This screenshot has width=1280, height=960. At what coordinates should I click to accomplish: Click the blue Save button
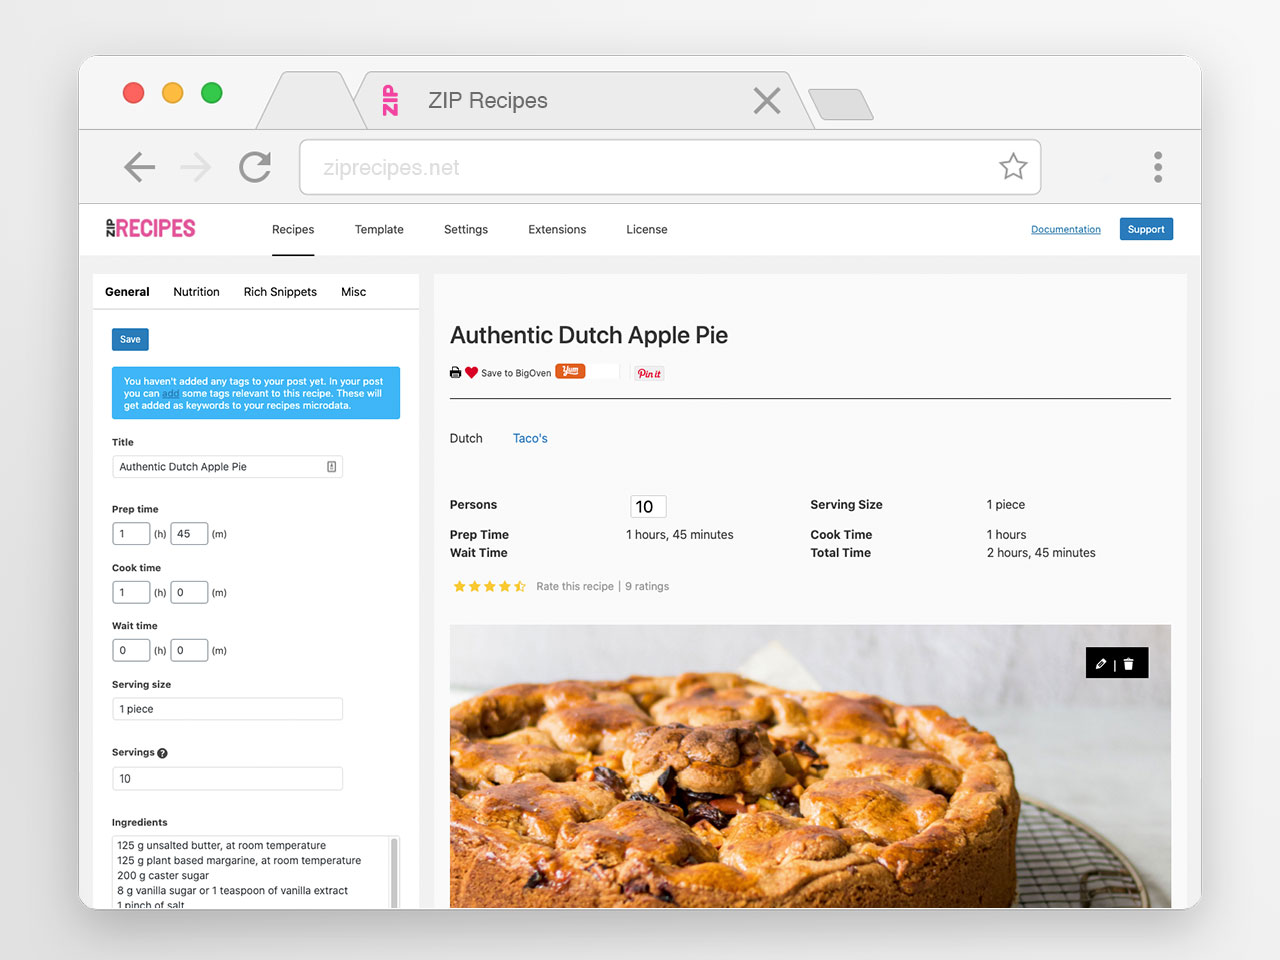click(x=130, y=339)
